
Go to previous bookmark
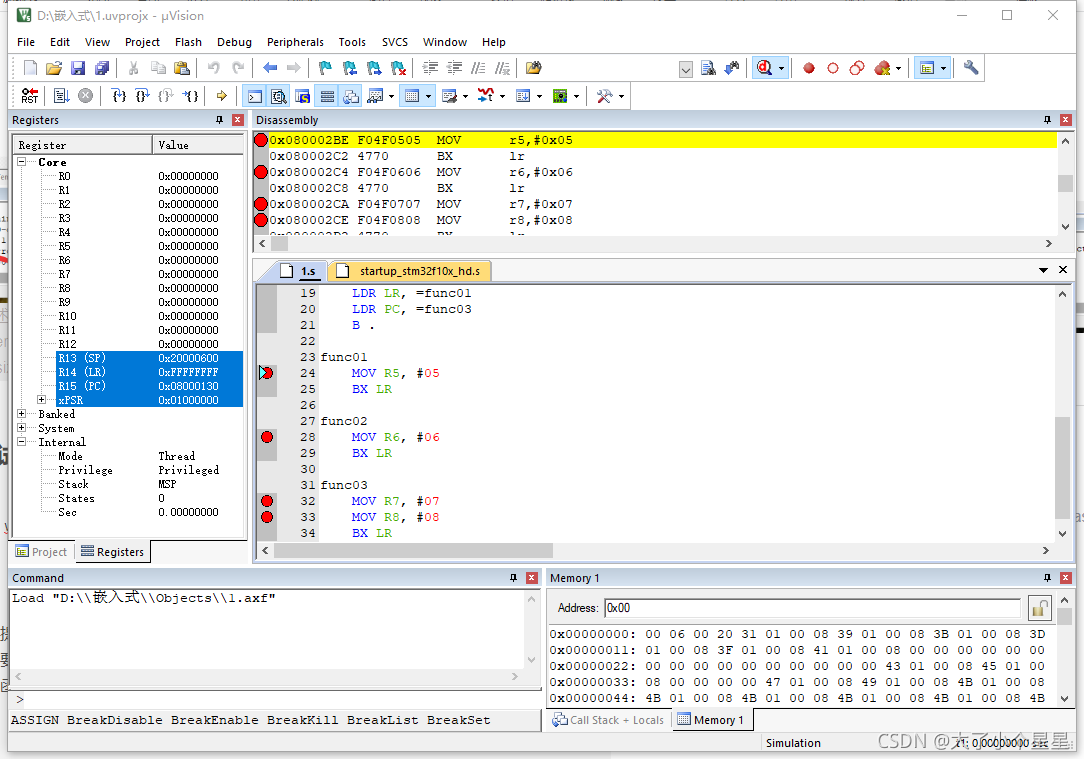click(x=350, y=68)
